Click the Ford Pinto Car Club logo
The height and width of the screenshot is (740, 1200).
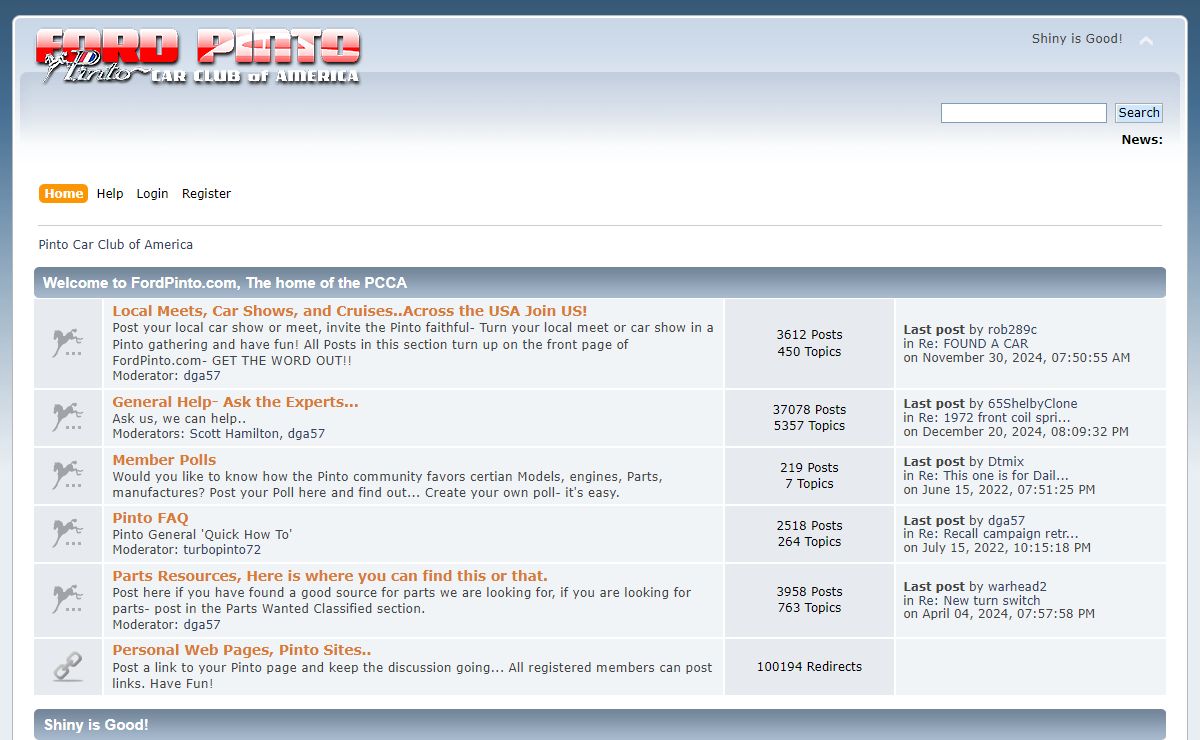197,56
